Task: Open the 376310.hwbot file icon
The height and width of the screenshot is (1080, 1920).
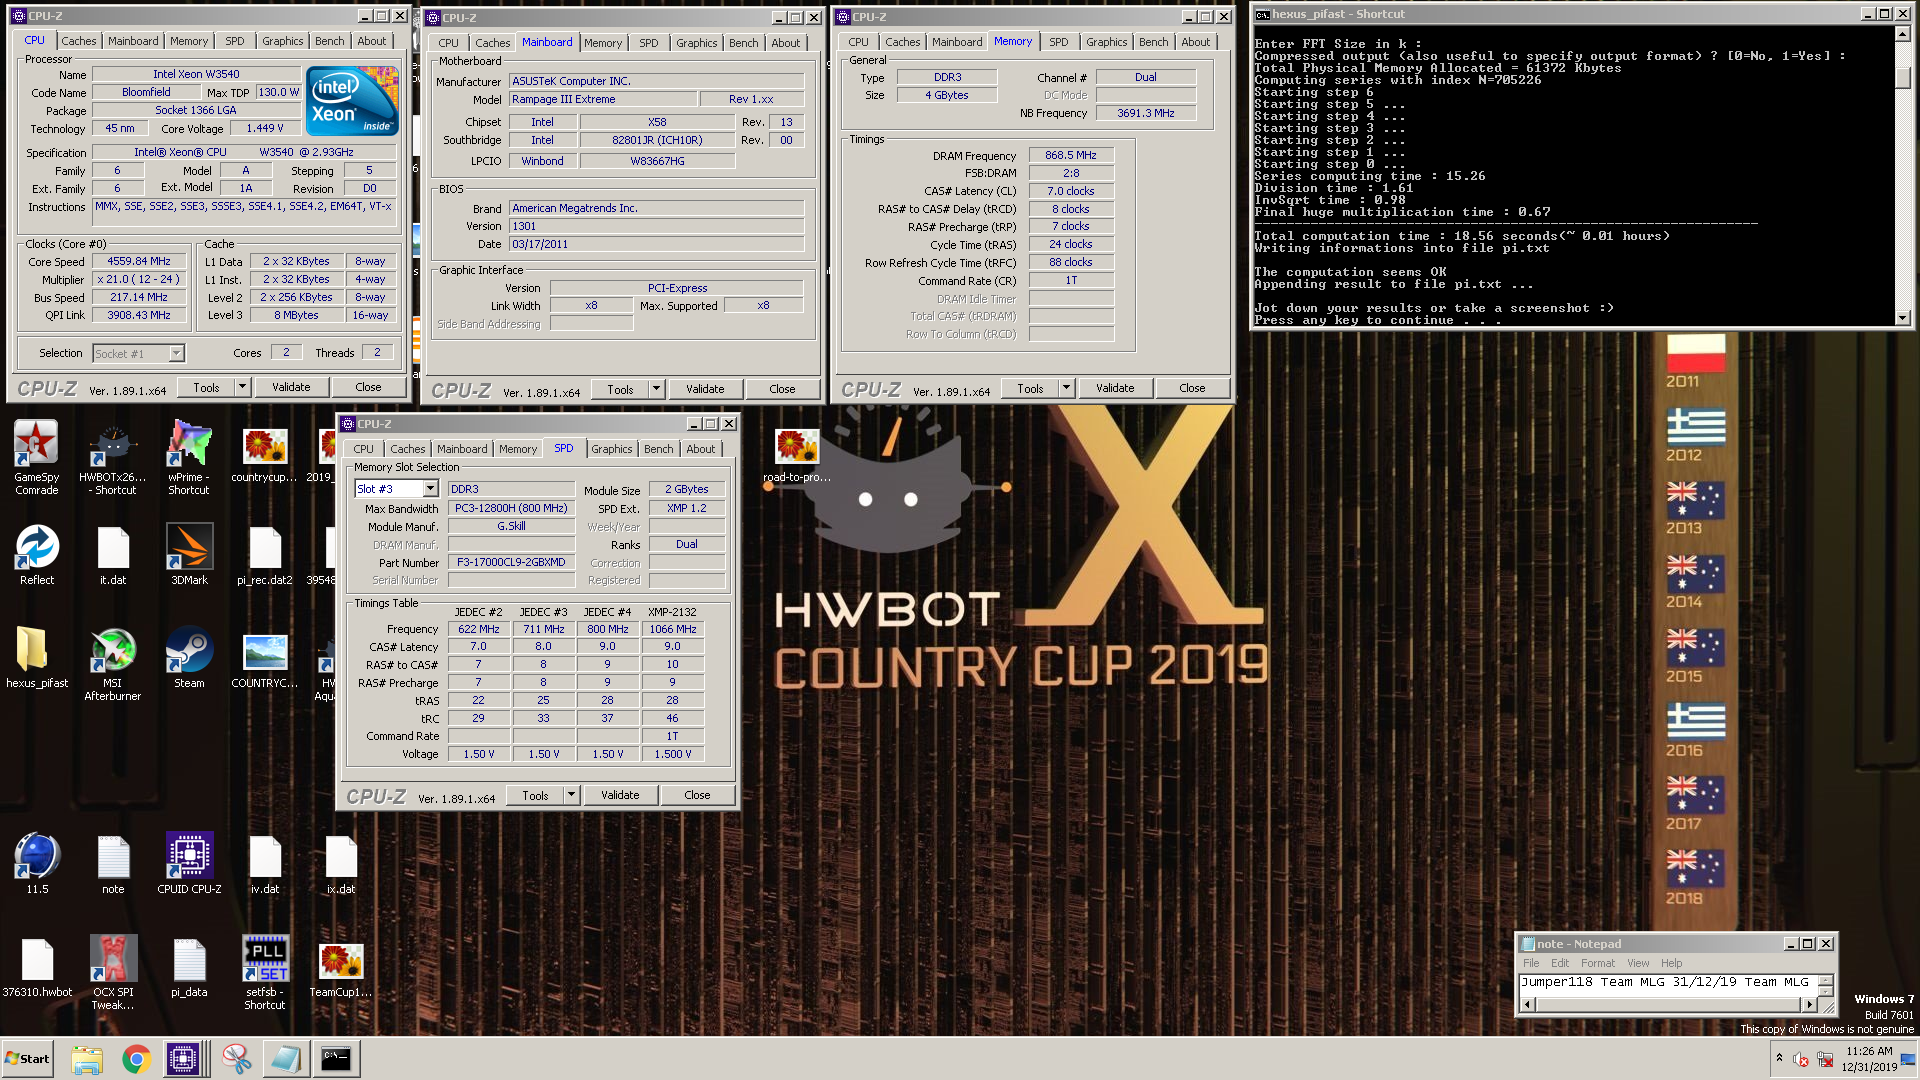Action: click(37, 968)
